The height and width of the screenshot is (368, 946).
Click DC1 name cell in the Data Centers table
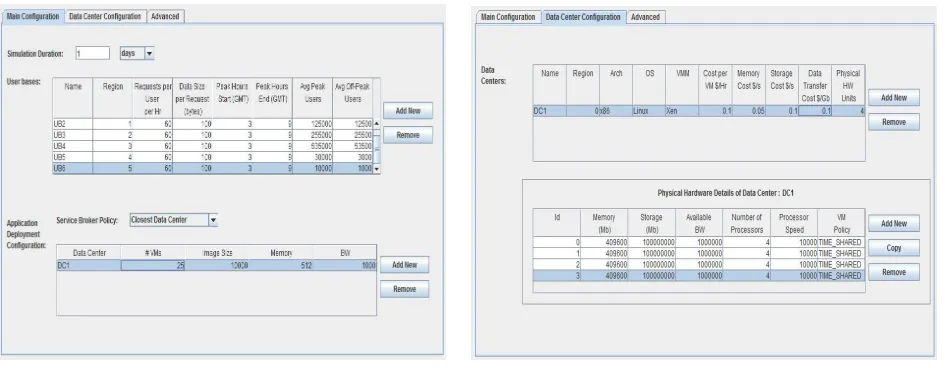point(550,112)
